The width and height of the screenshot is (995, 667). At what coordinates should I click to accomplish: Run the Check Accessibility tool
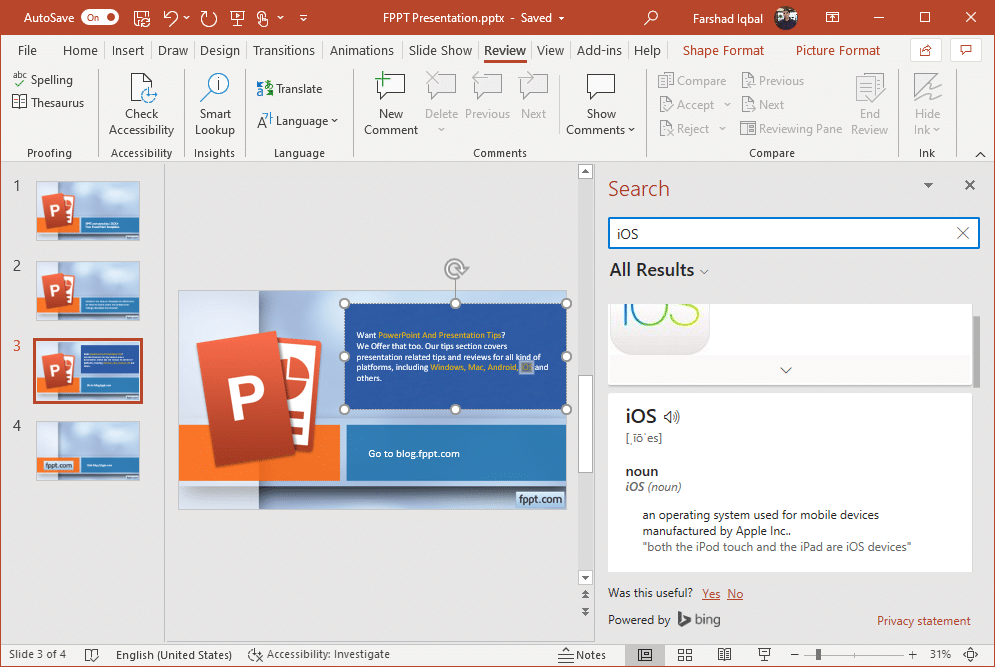(x=141, y=104)
